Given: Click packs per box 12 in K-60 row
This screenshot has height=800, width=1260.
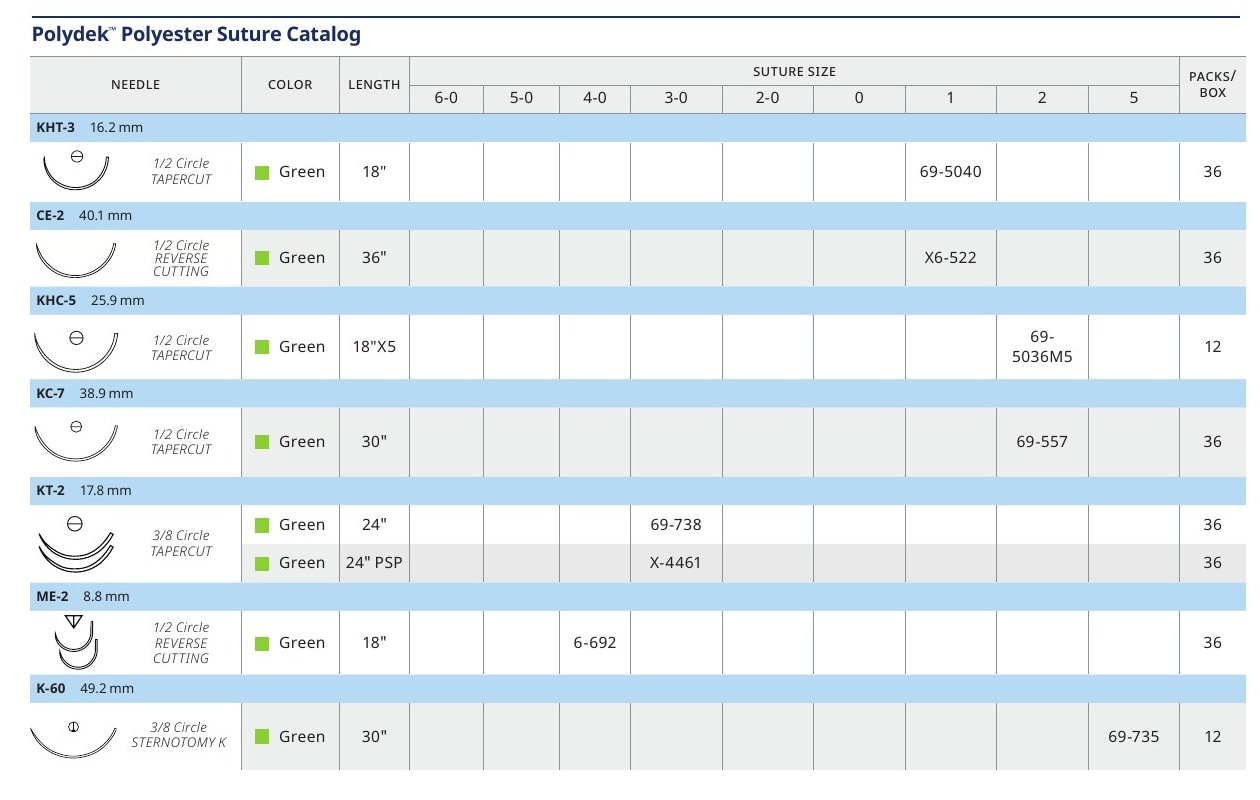Looking at the screenshot, I should click(x=1212, y=737).
